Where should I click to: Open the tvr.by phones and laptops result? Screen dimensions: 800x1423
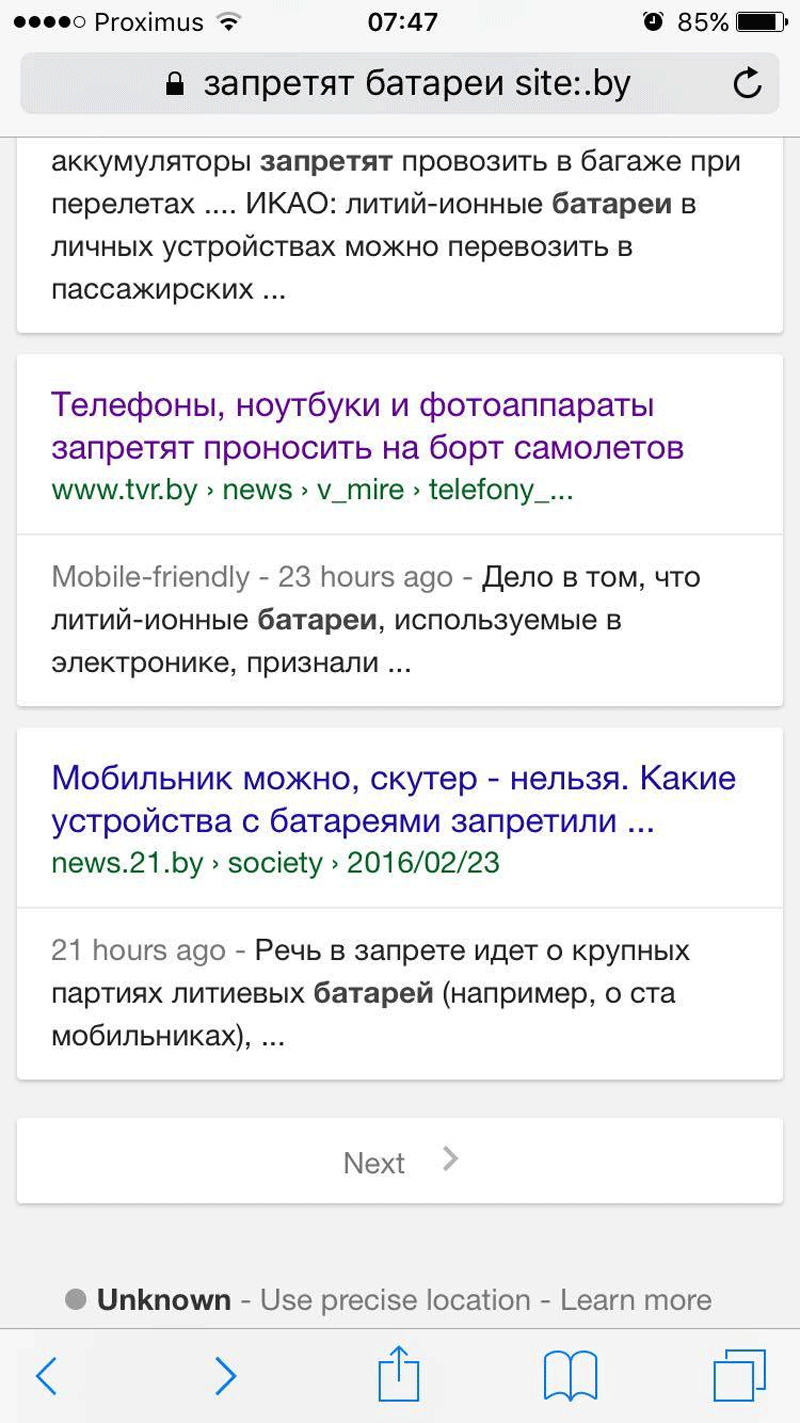(x=367, y=427)
